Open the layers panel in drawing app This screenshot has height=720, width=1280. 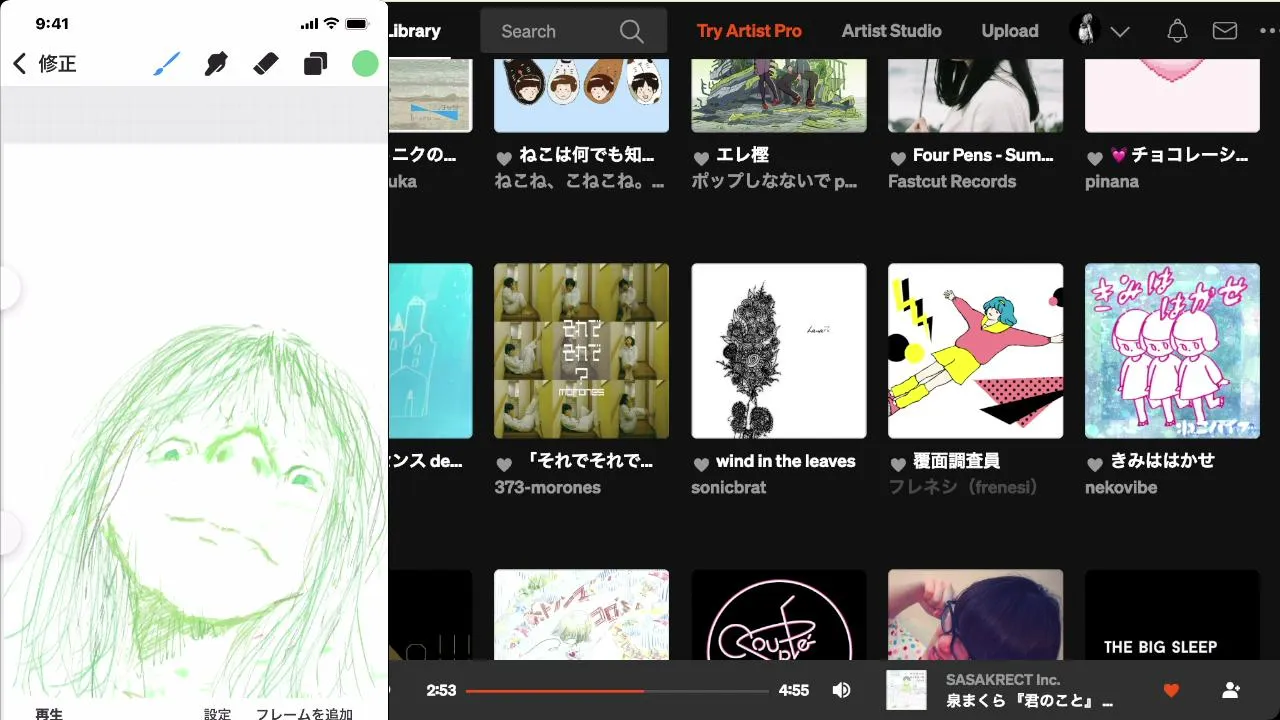click(315, 64)
